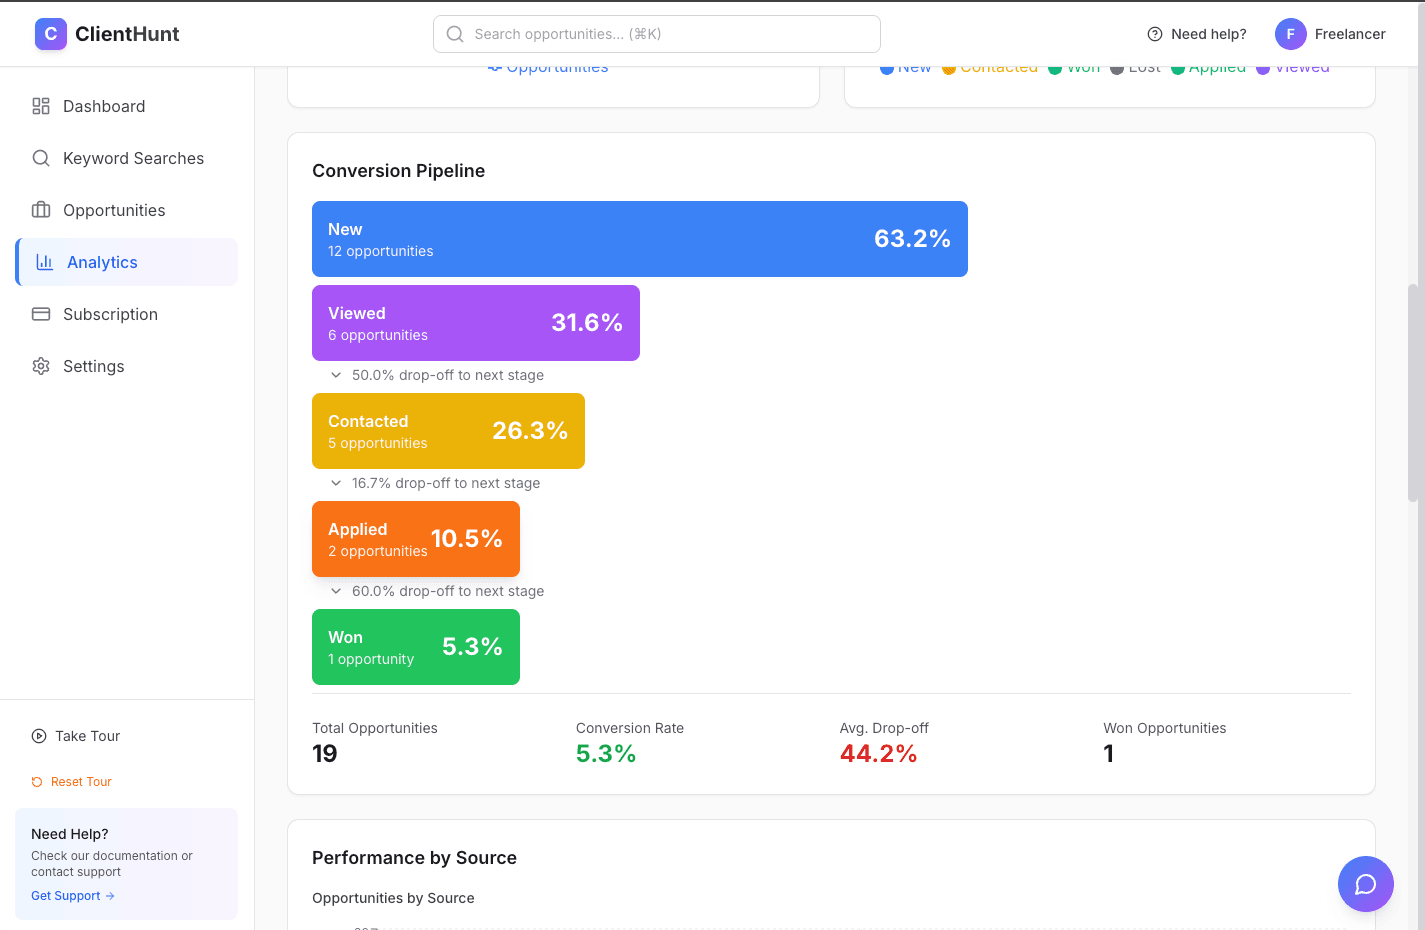Open Opportunities via the briefcase icon

click(41, 210)
